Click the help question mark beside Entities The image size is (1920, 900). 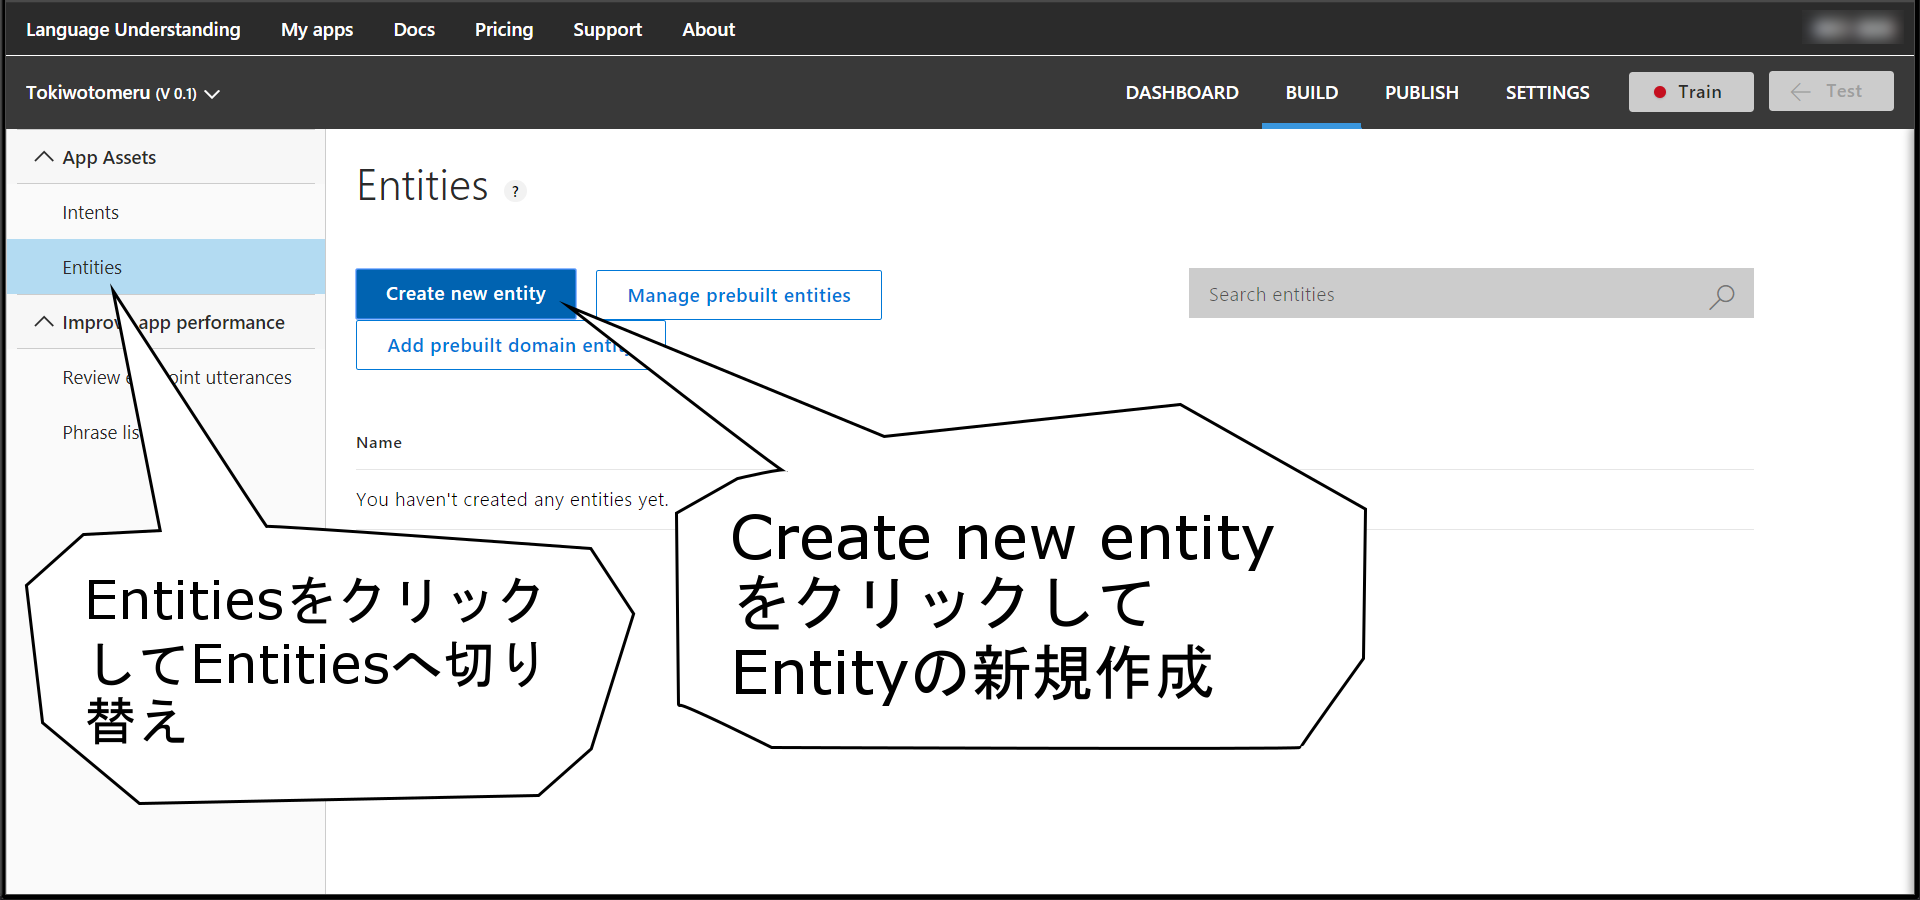(515, 191)
